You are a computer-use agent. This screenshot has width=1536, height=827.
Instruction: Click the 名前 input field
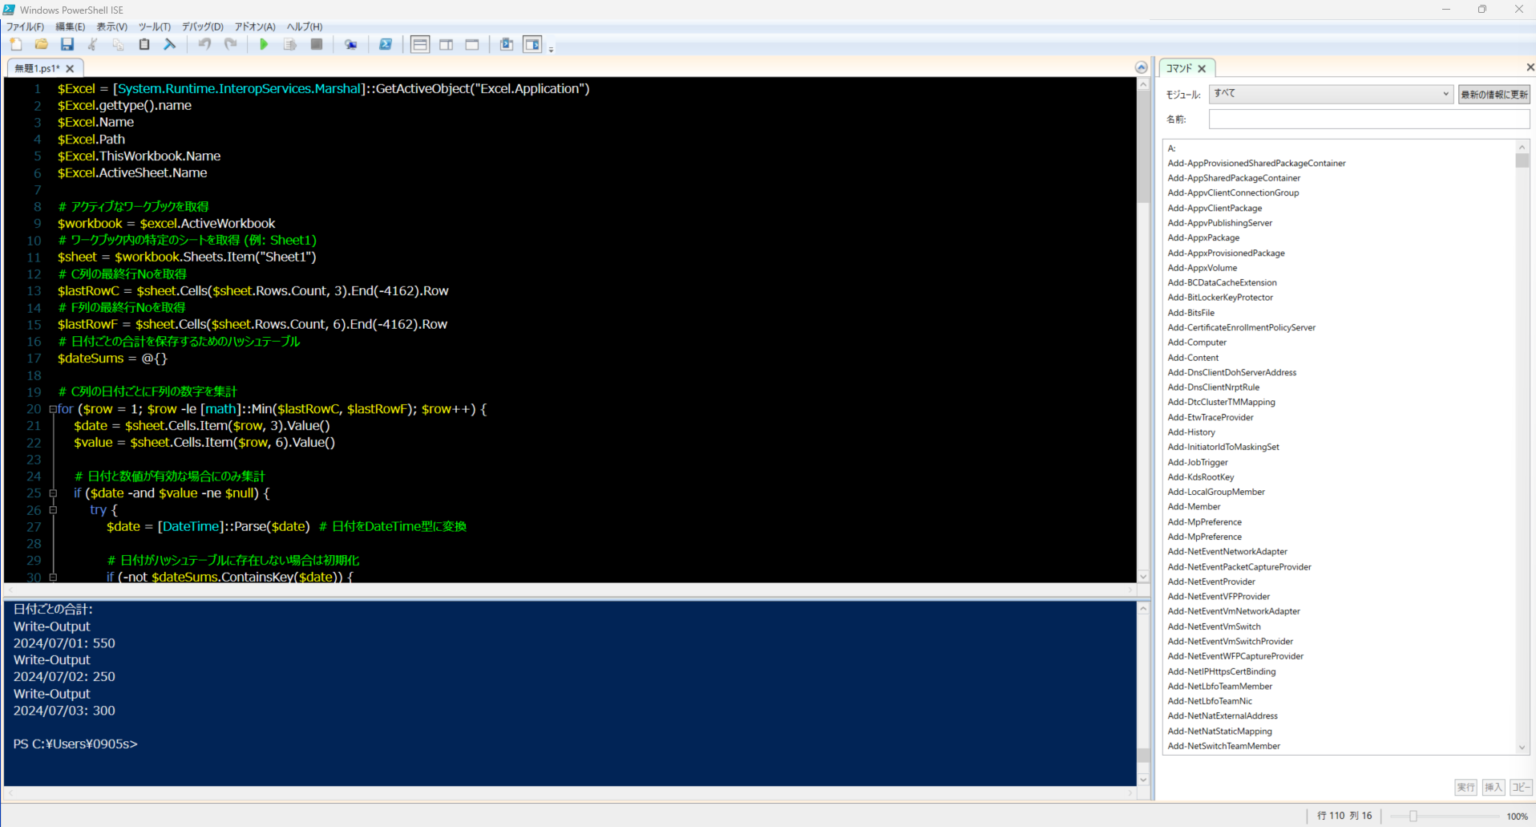click(1368, 119)
